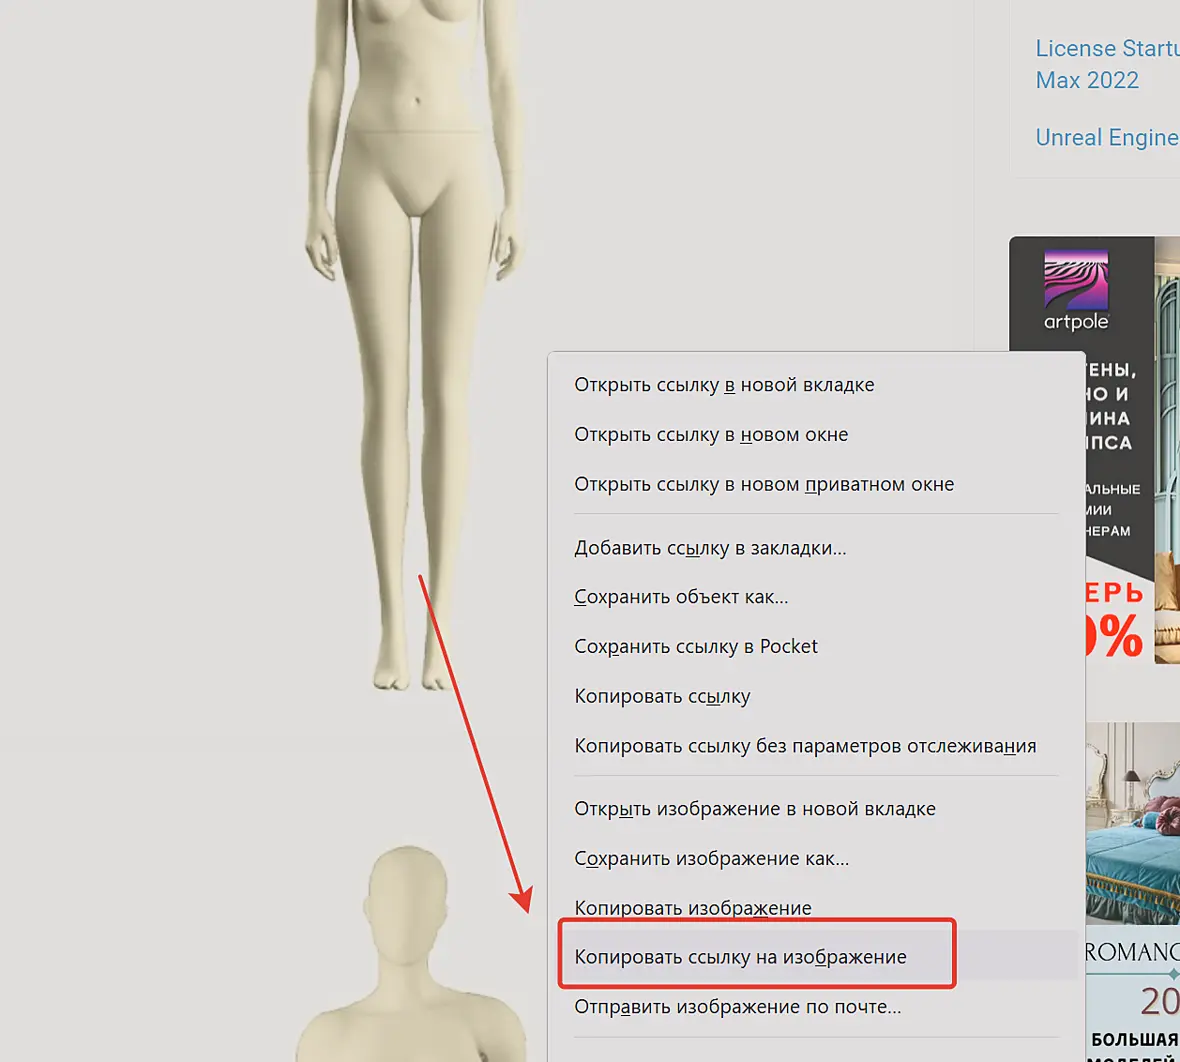This screenshot has width=1180, height=1062.
Task: Open the artpole advertisement banner
Action: [1094, 450]
